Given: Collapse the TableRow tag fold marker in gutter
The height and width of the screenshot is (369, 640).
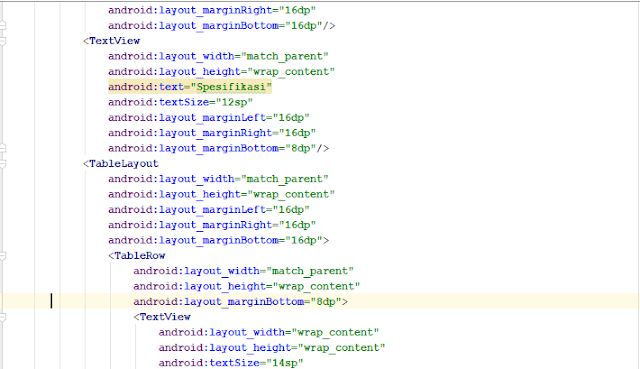Looking at the screenshot, I should pos(2,256).
